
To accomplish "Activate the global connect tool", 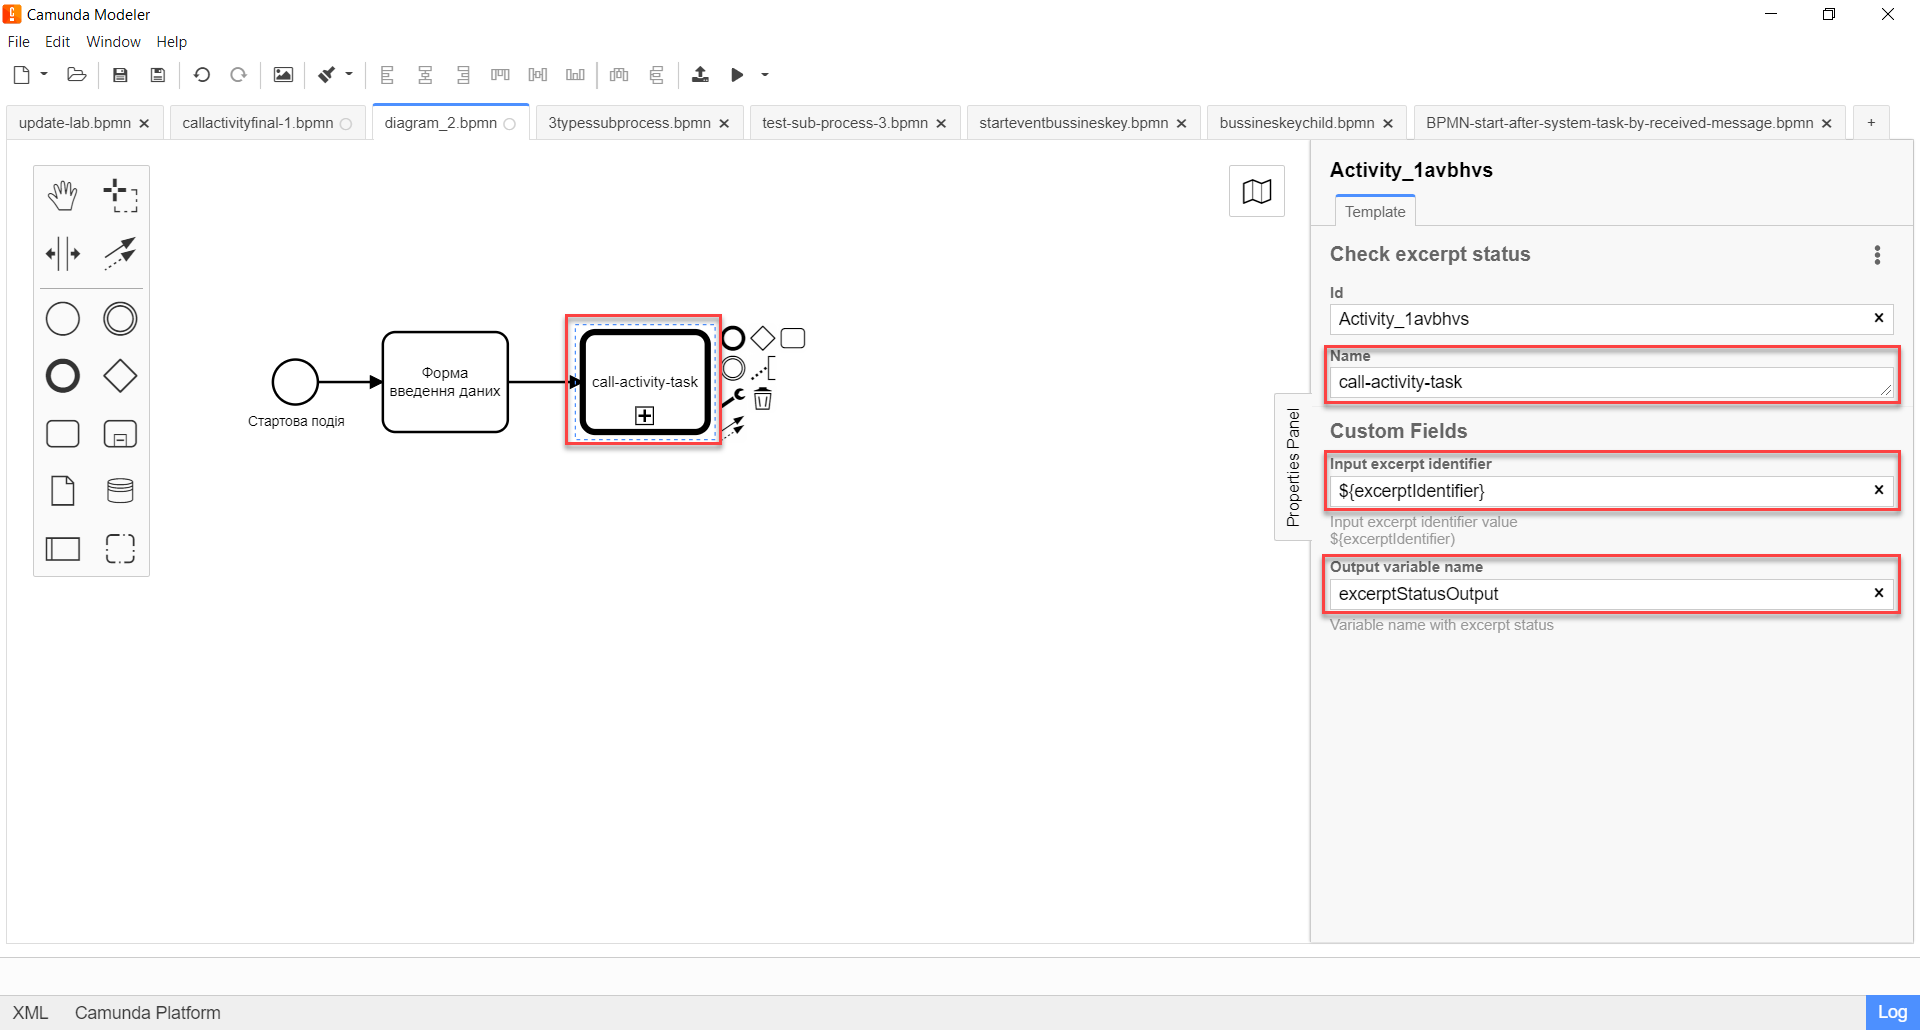I will [120, 254].
